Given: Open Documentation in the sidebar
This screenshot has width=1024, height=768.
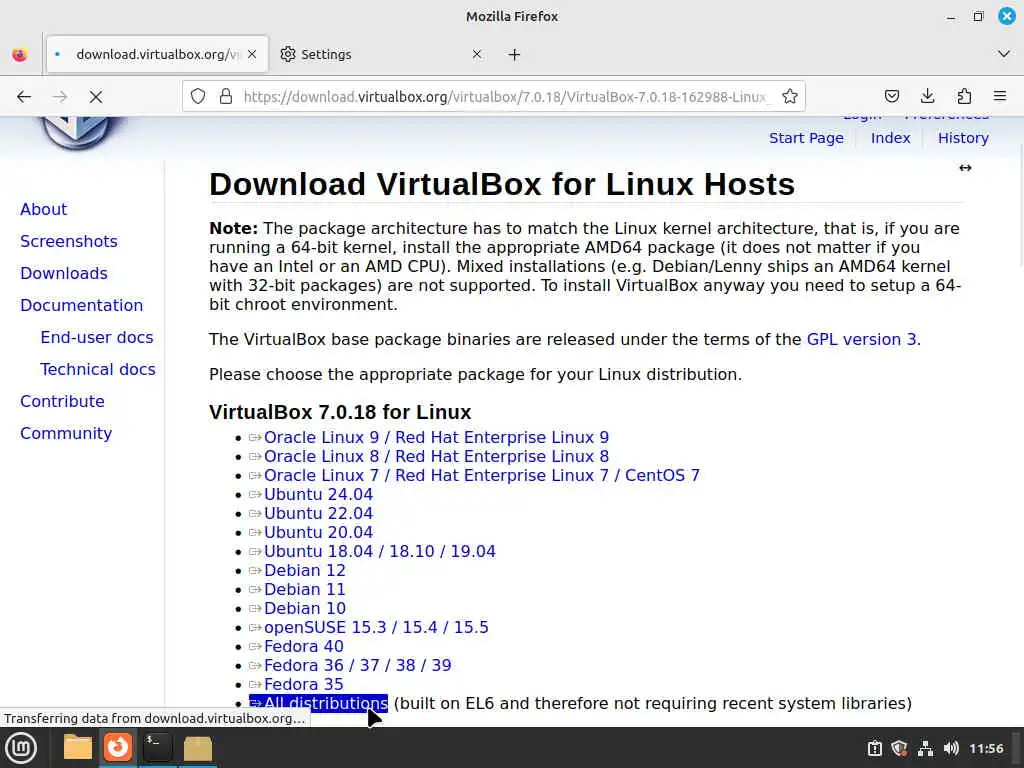Looking at the screenshot, I should [82, 305].
